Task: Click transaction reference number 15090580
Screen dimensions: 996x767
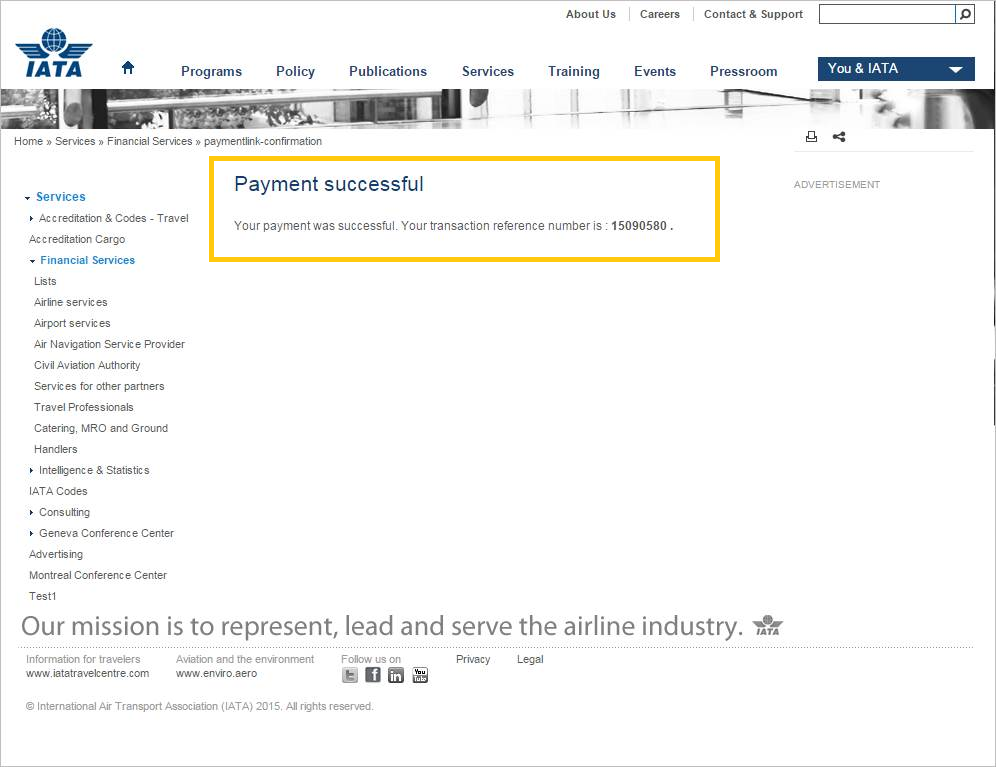Action: click(x=639, y=226)
